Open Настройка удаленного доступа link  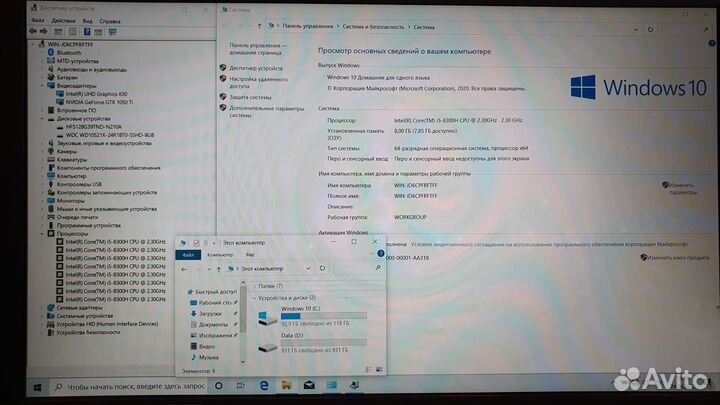259,83
